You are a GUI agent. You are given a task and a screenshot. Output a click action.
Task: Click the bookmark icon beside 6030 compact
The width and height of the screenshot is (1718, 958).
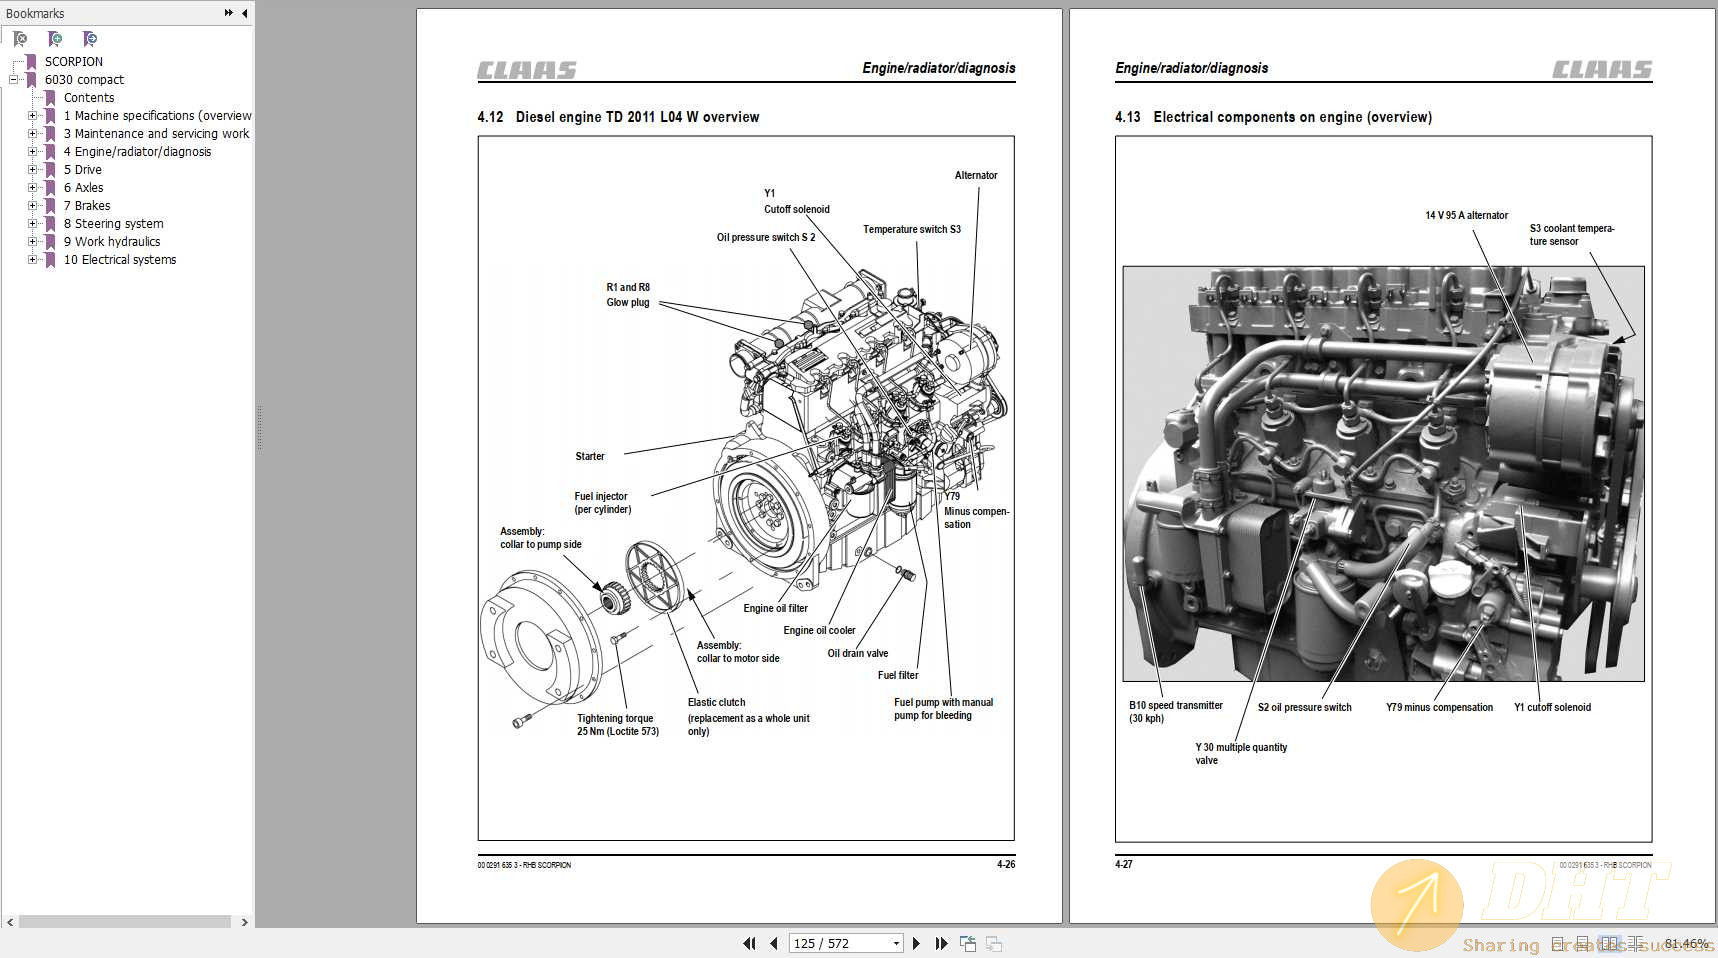coord(31,80)
